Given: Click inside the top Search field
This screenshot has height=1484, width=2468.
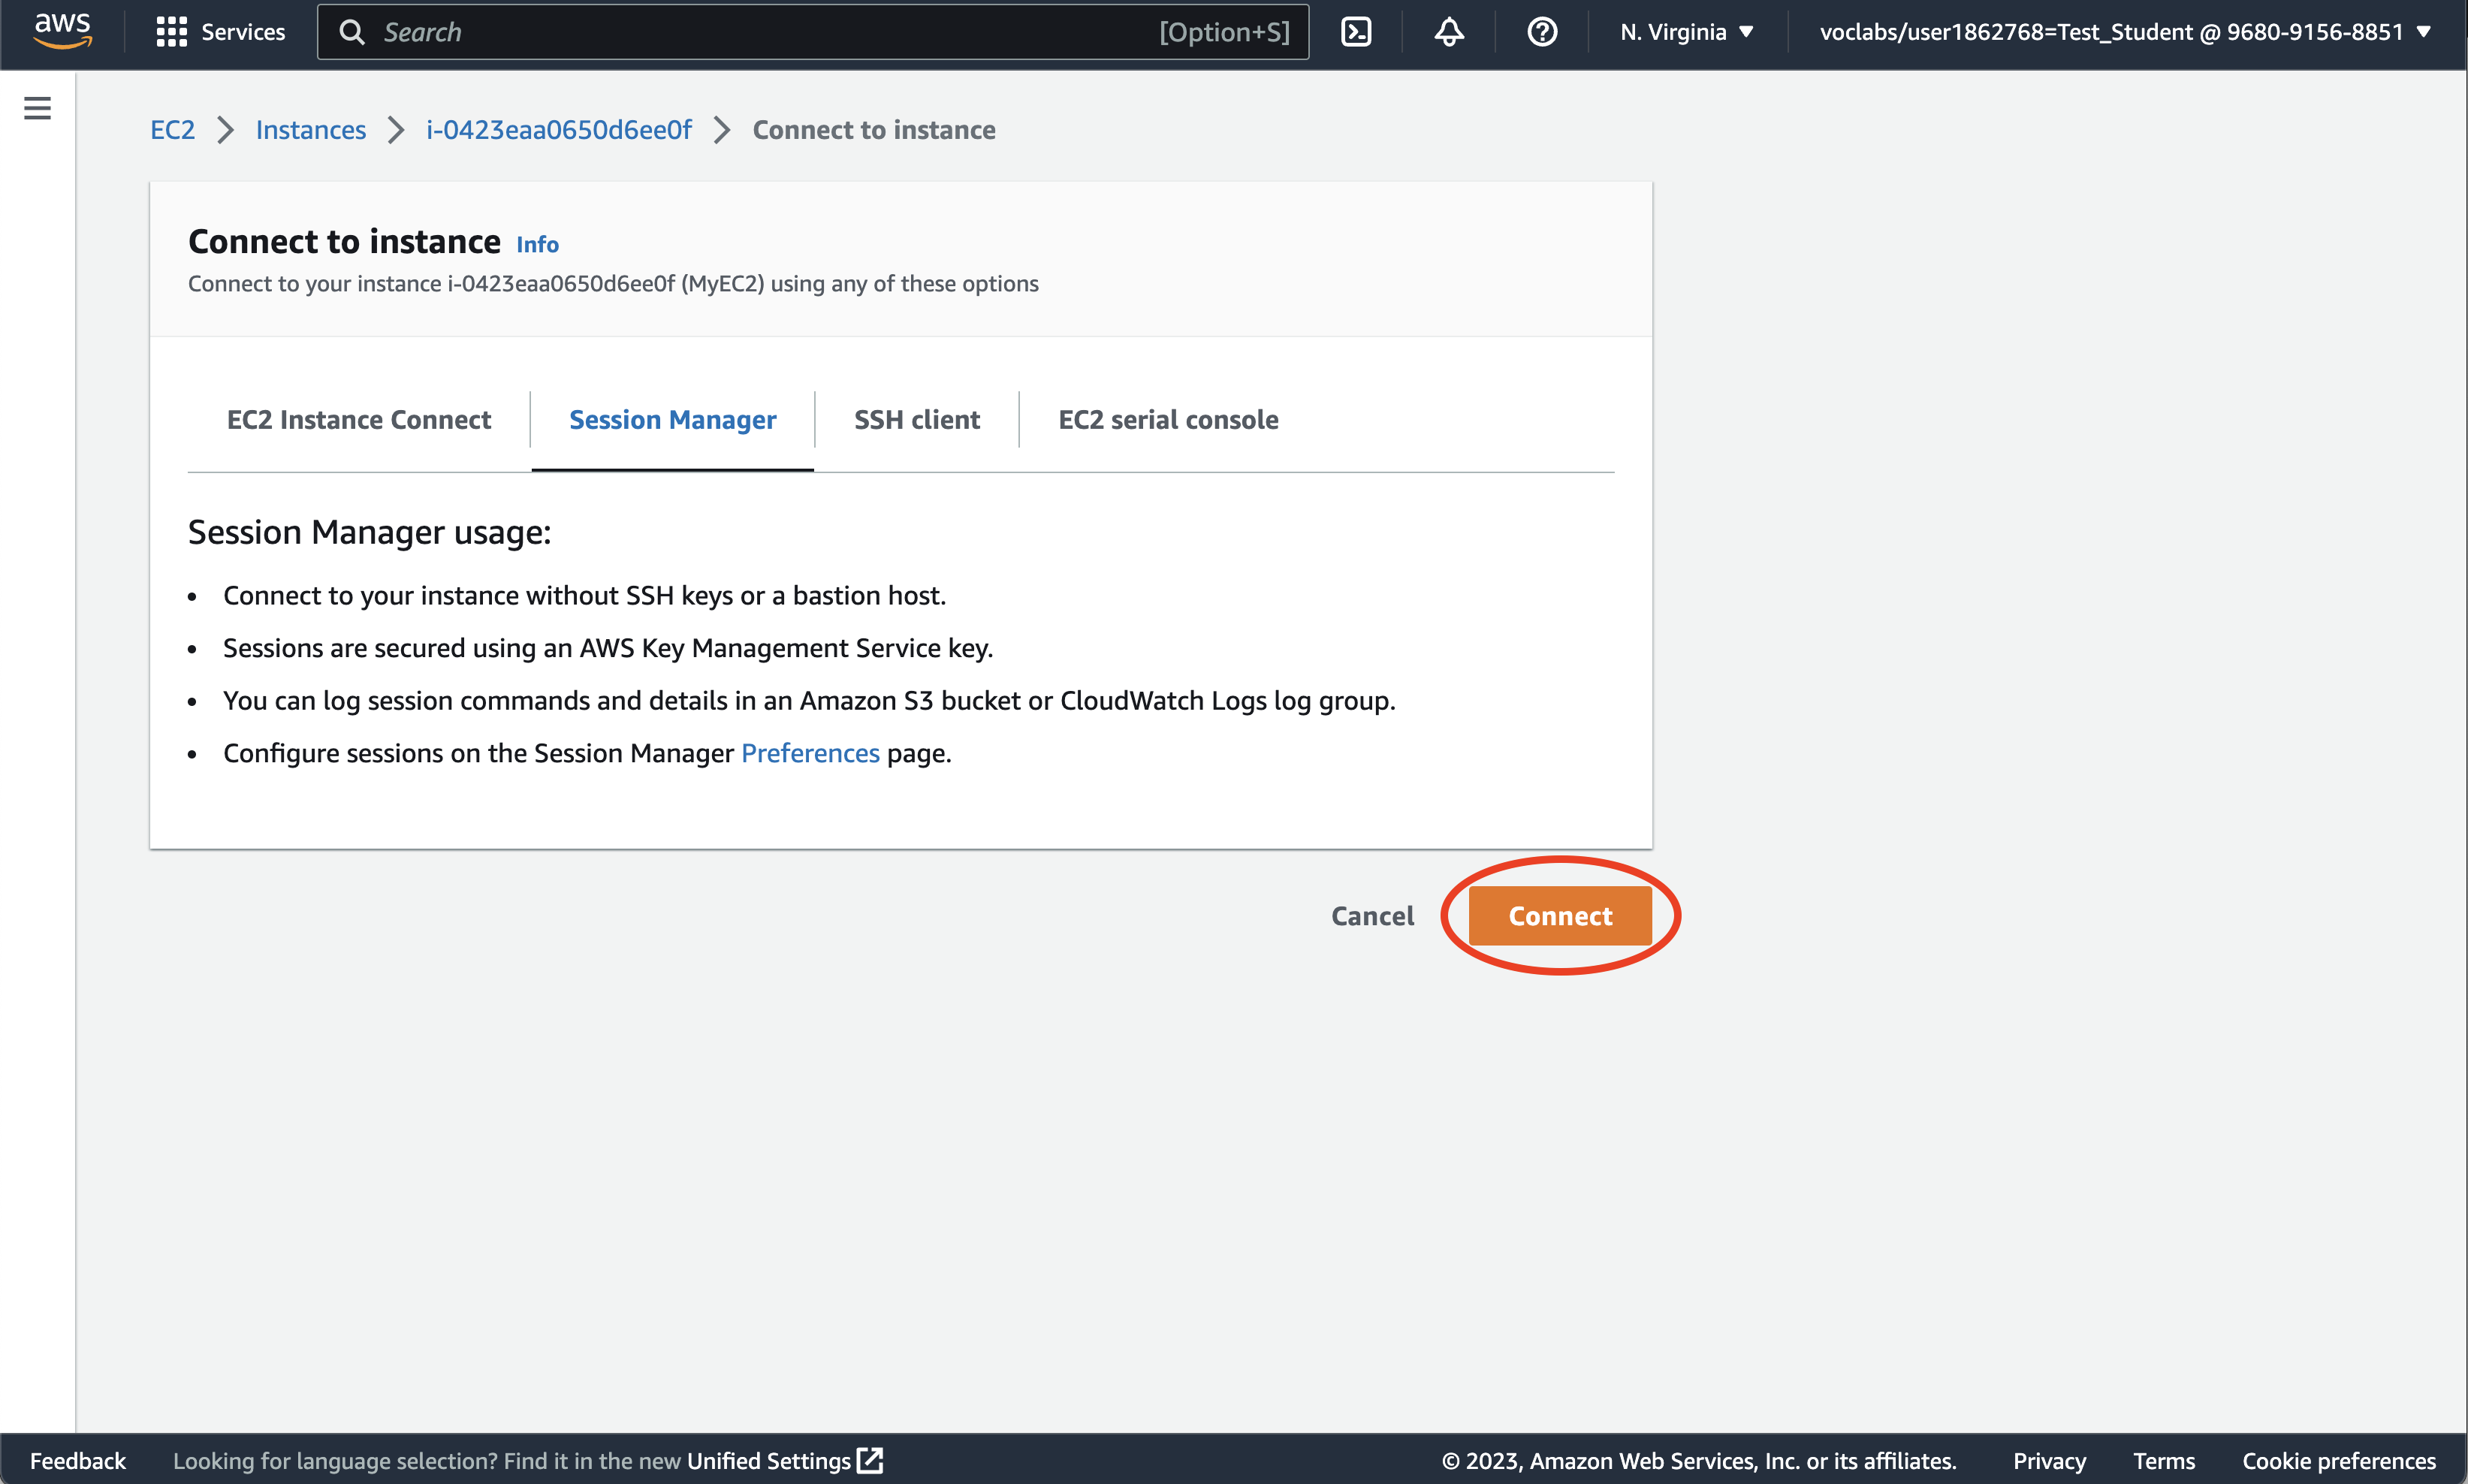Looking at the screenshot, I should (760, 32).
